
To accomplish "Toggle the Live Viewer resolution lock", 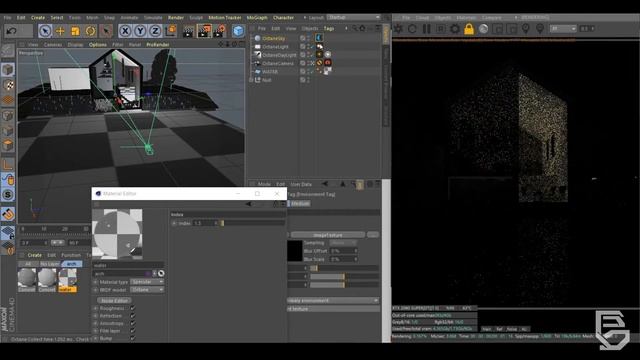I will click(x=469, y=29).
